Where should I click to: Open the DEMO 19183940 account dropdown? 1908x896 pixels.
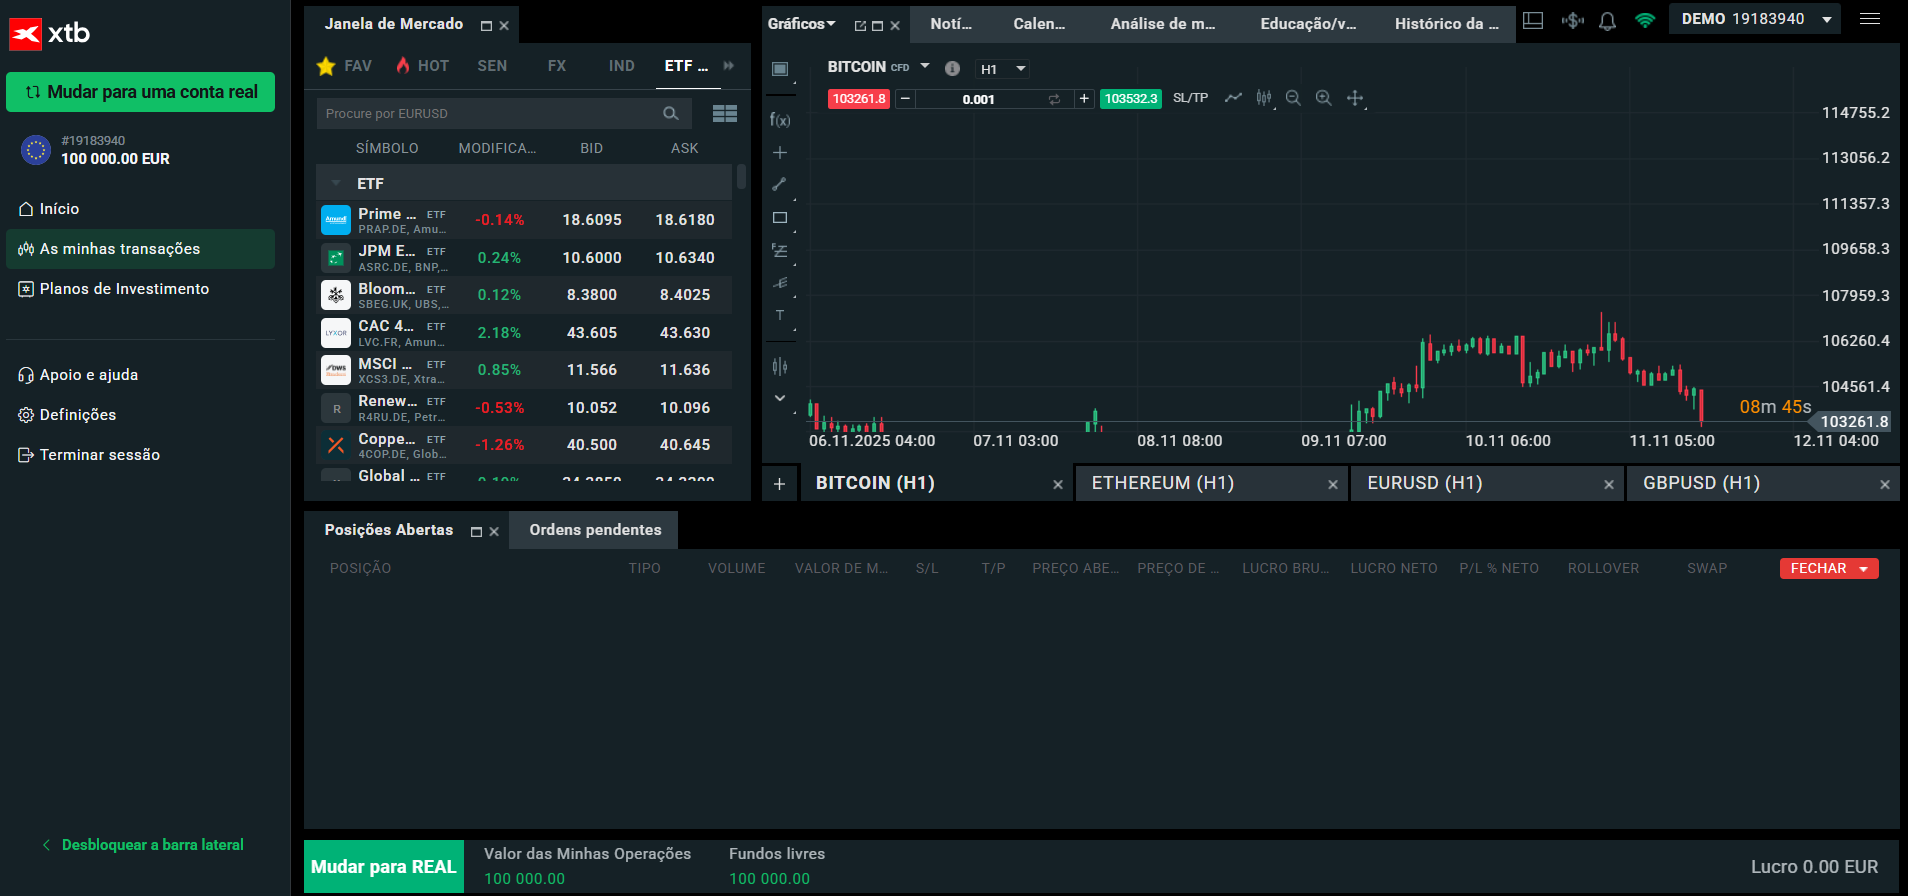tap(1755, 19)
